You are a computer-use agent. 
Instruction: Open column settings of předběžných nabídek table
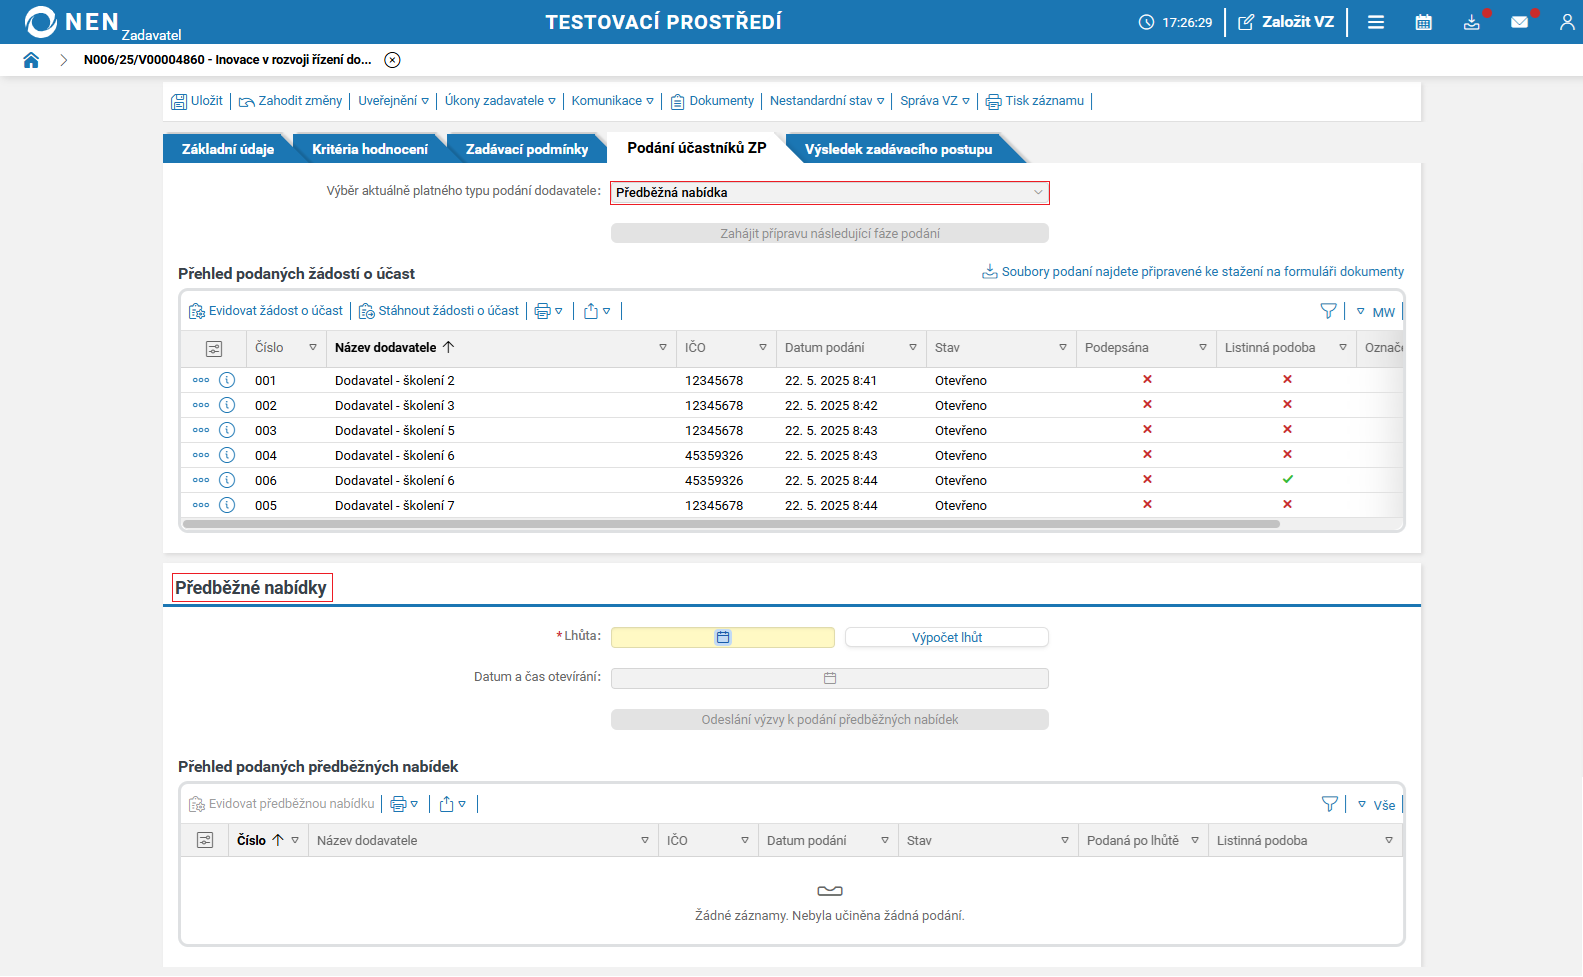pyautogui.click(x=205, y=841)
